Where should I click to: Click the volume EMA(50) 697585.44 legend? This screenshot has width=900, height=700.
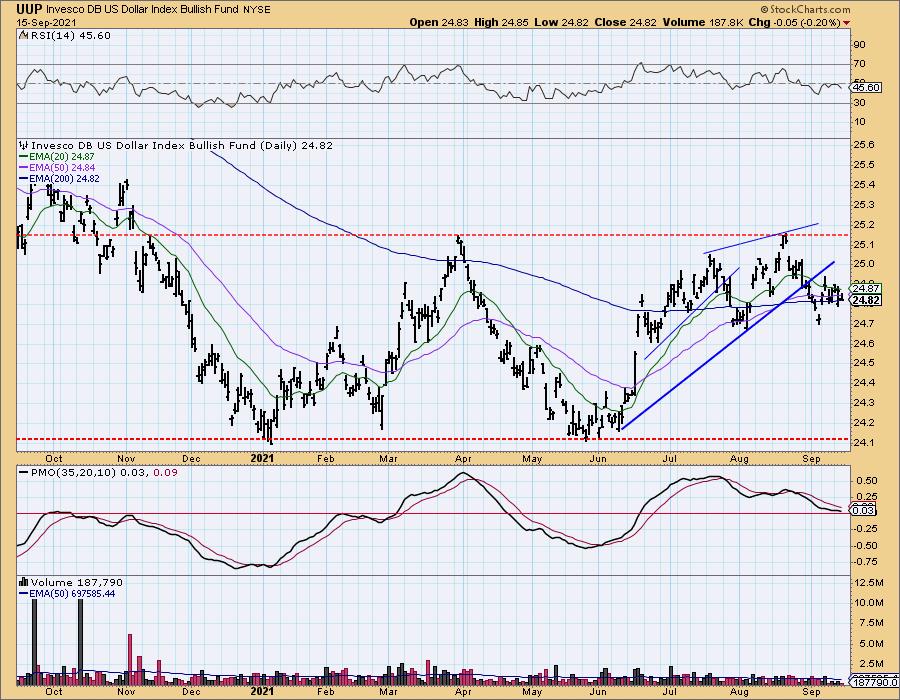67,593
